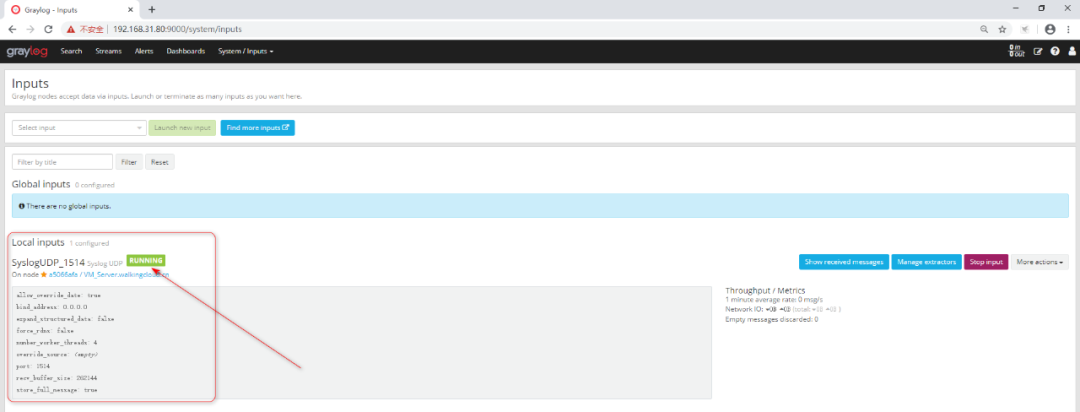Bookmark this page with the star icon
This screenshot has height=412, width=1080.
click(1002, 30)
